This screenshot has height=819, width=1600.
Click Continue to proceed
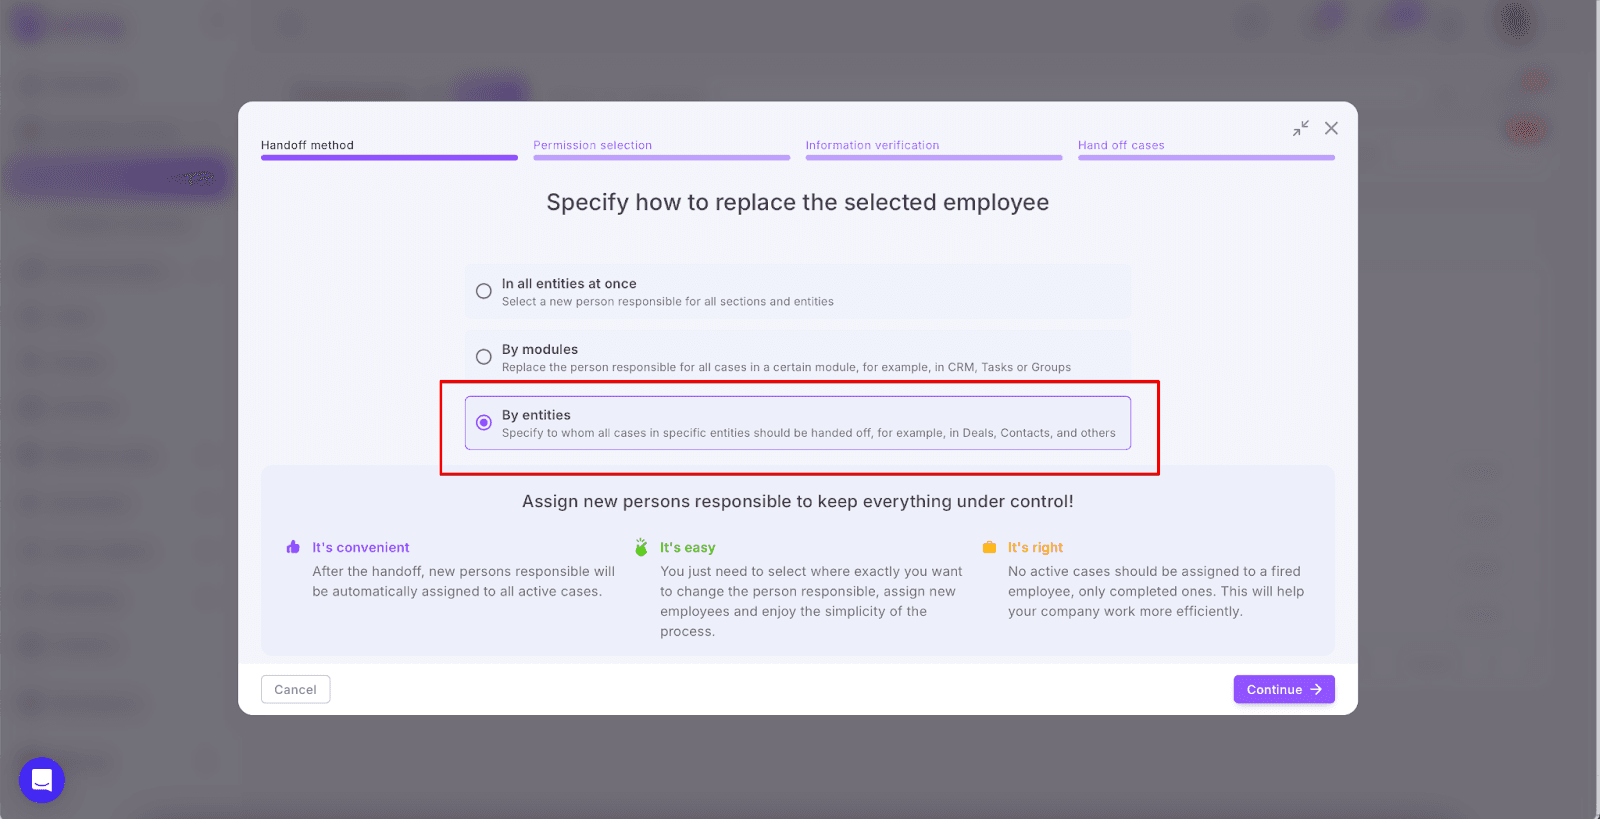coord(1283,689)
